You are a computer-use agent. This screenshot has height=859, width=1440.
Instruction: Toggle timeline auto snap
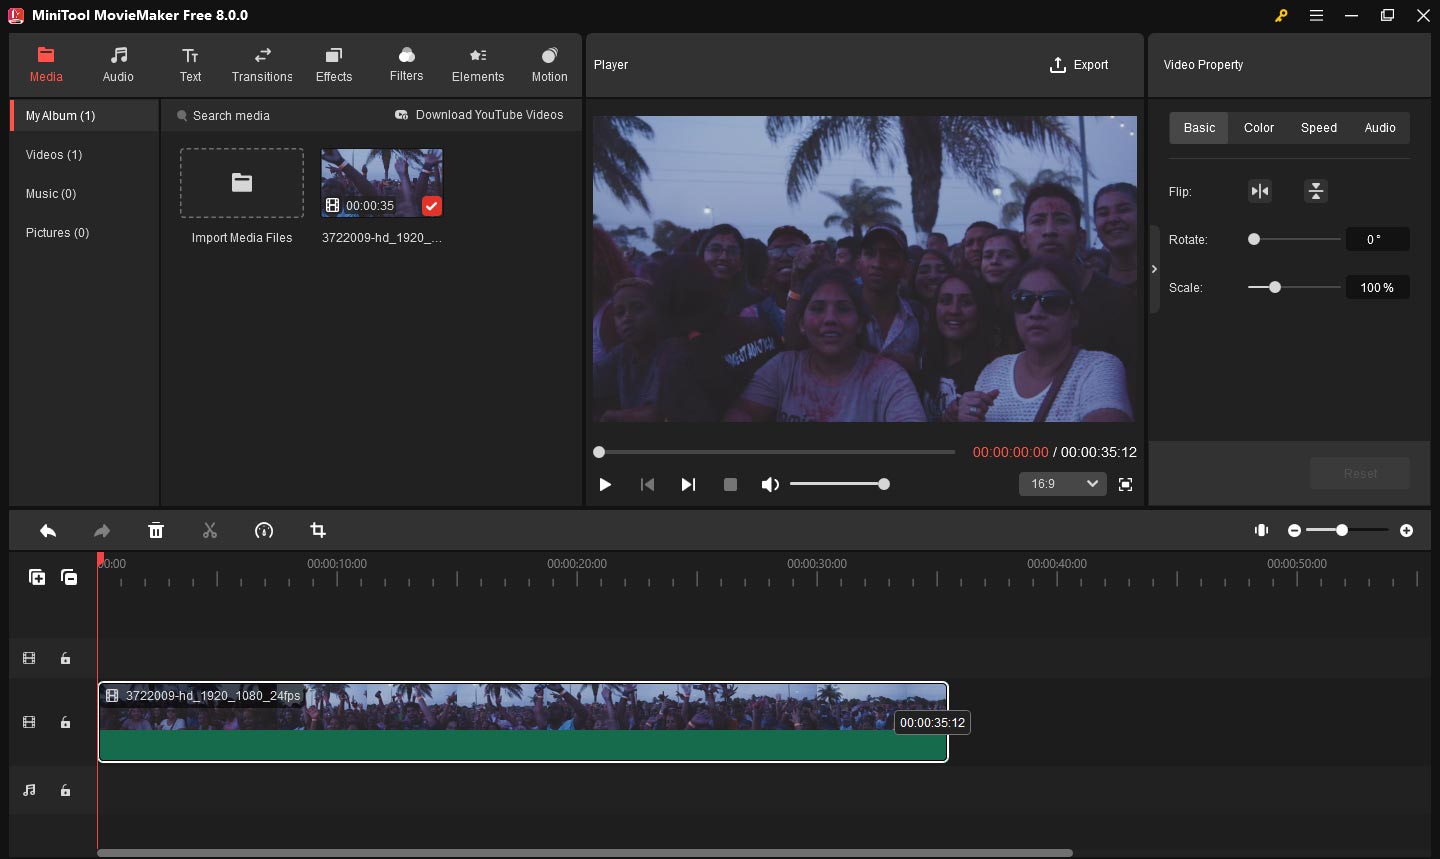(x=1262, y=530)
